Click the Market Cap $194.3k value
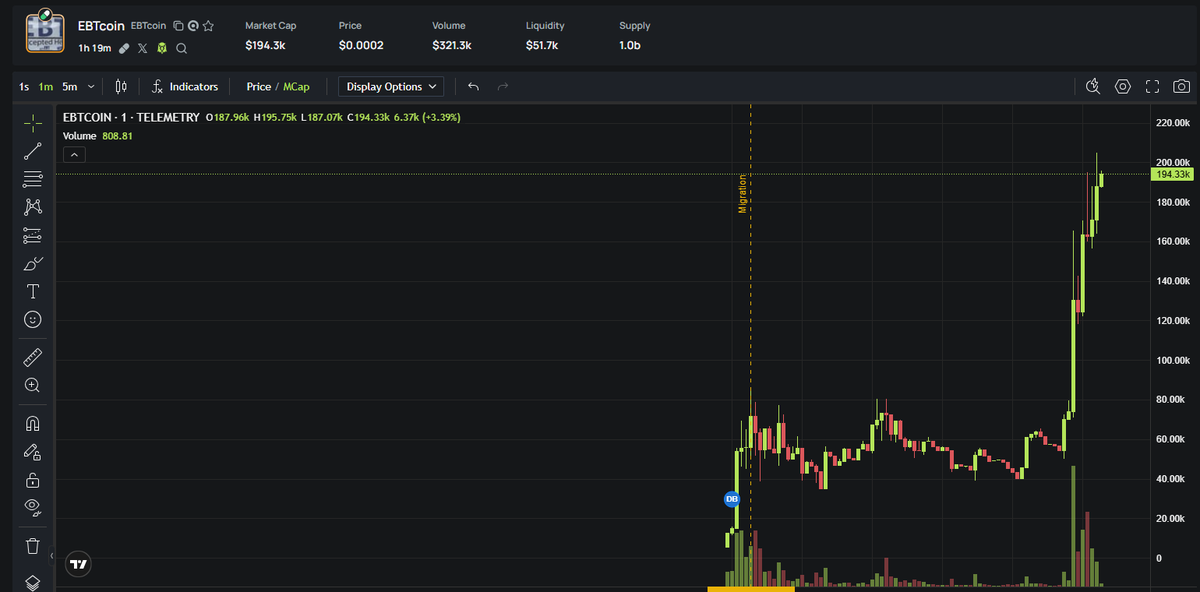1200x592 pixels. (x=265, y=46)
